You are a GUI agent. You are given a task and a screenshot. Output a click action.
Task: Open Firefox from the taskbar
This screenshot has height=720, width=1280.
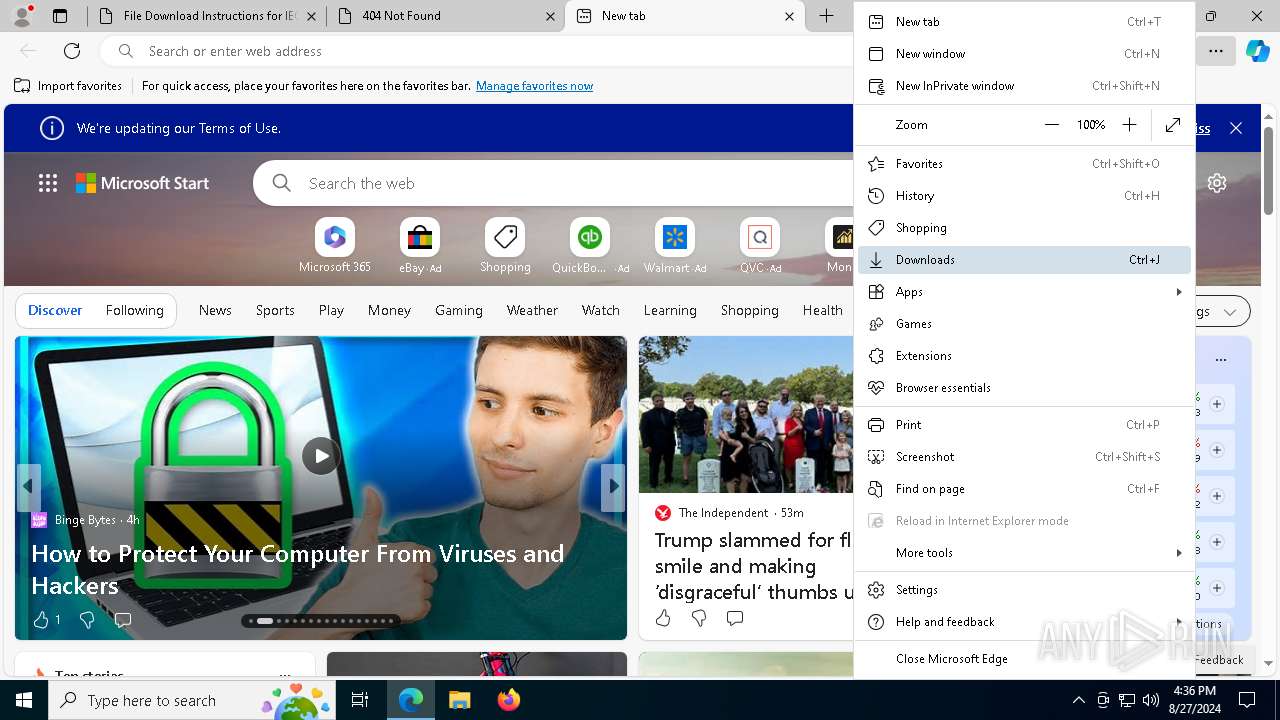(508, 700)
